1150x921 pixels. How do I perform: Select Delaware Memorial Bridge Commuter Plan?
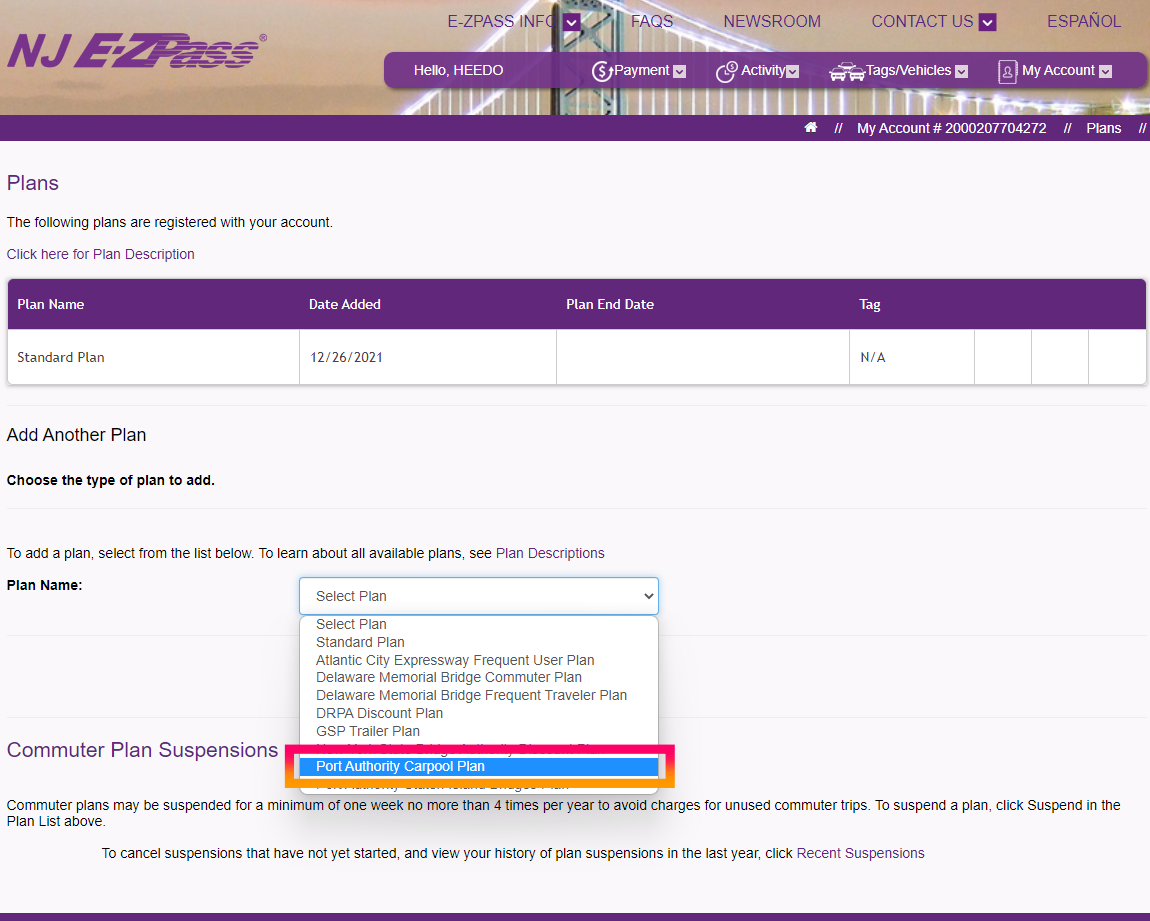tap(478, 678)
